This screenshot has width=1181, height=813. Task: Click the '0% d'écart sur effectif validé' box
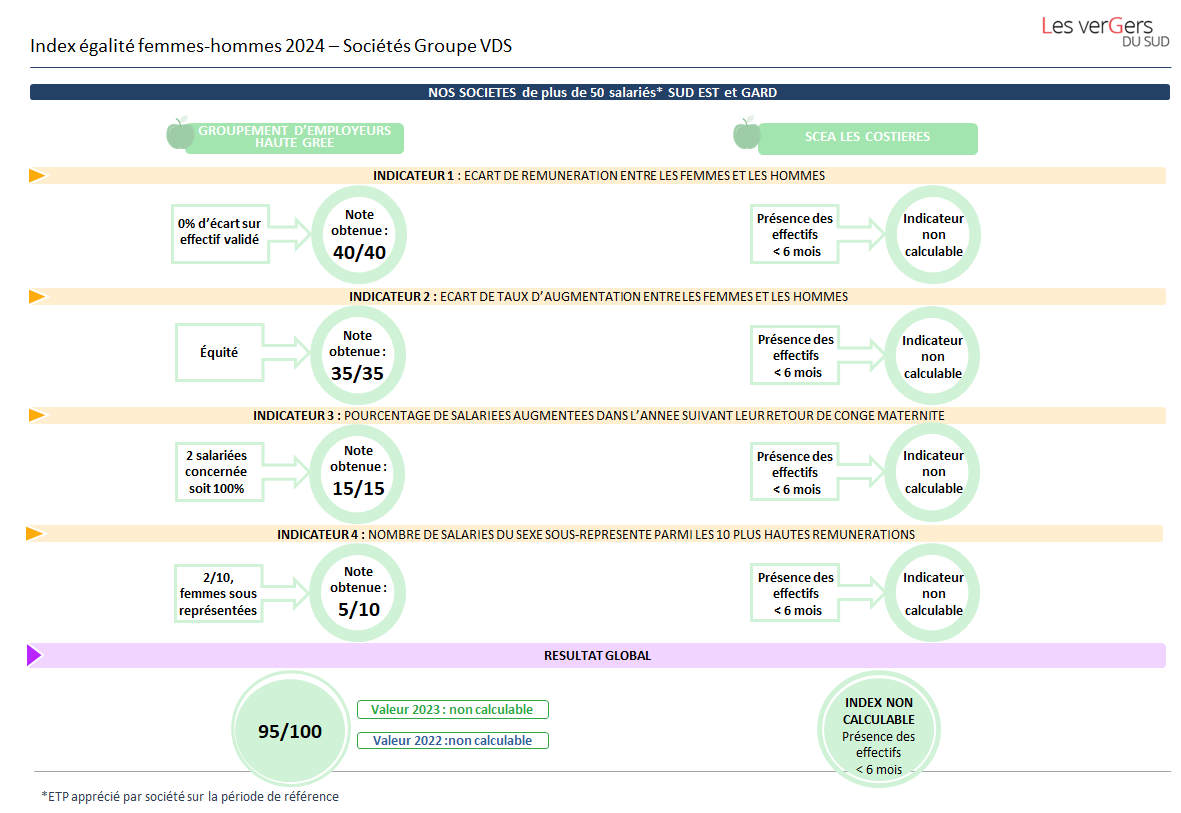tap(220, 232)
